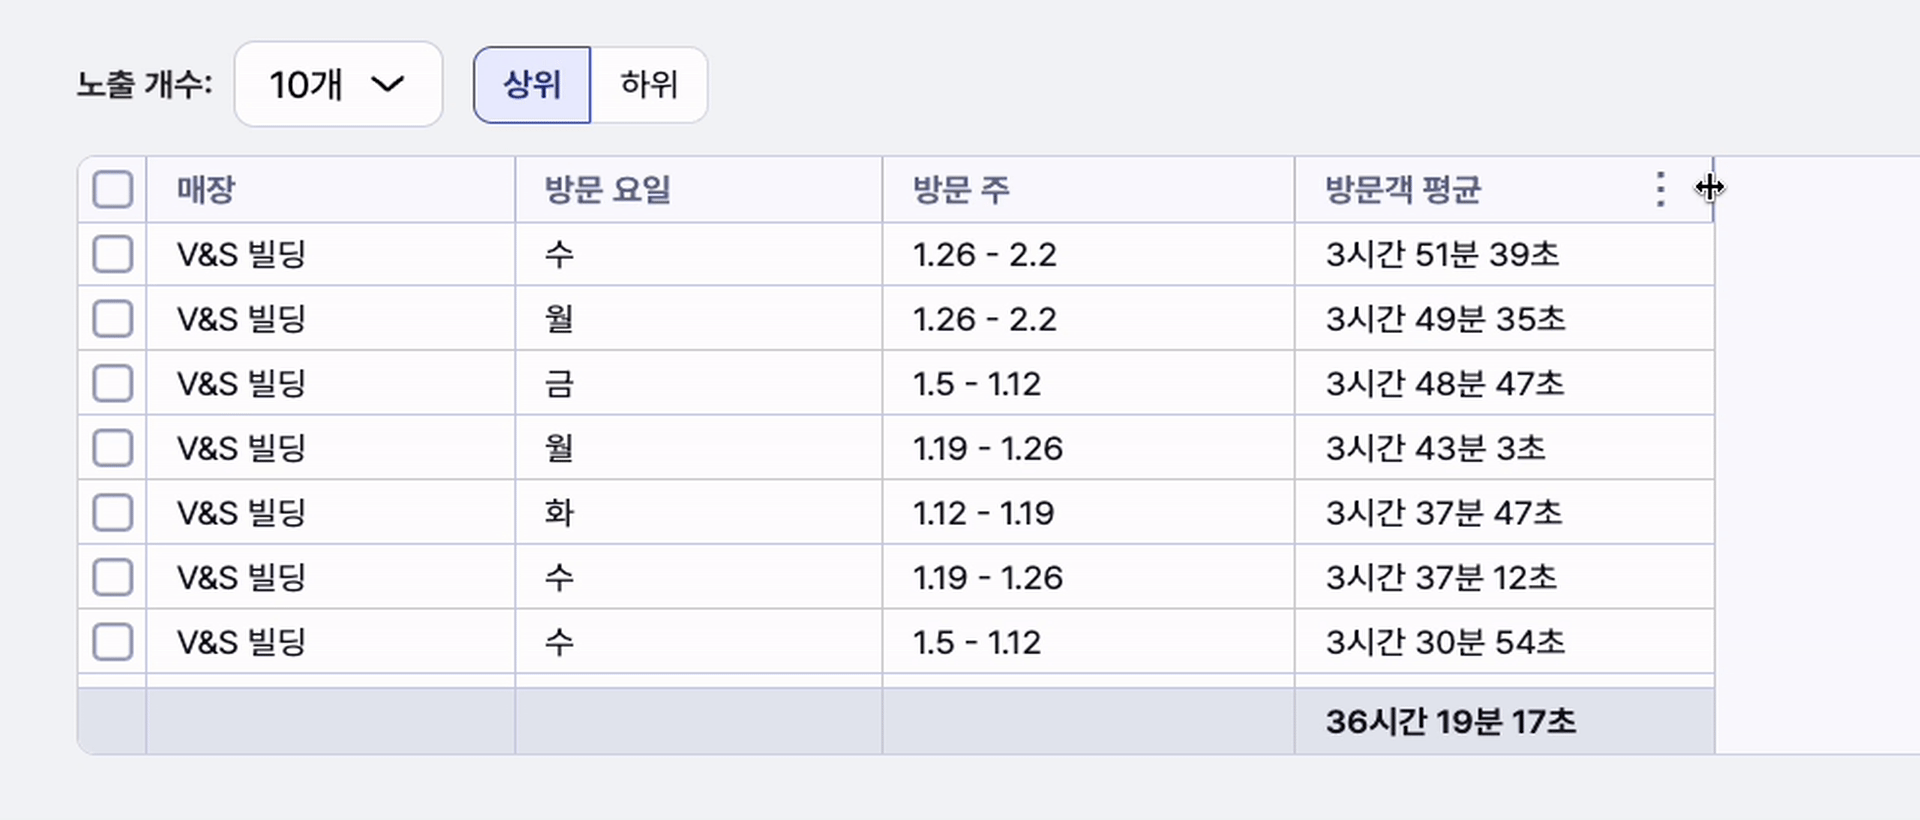Check the row with 3시간 51분 39초
Screen dimensions: 1920x820
tap(113, 254)
